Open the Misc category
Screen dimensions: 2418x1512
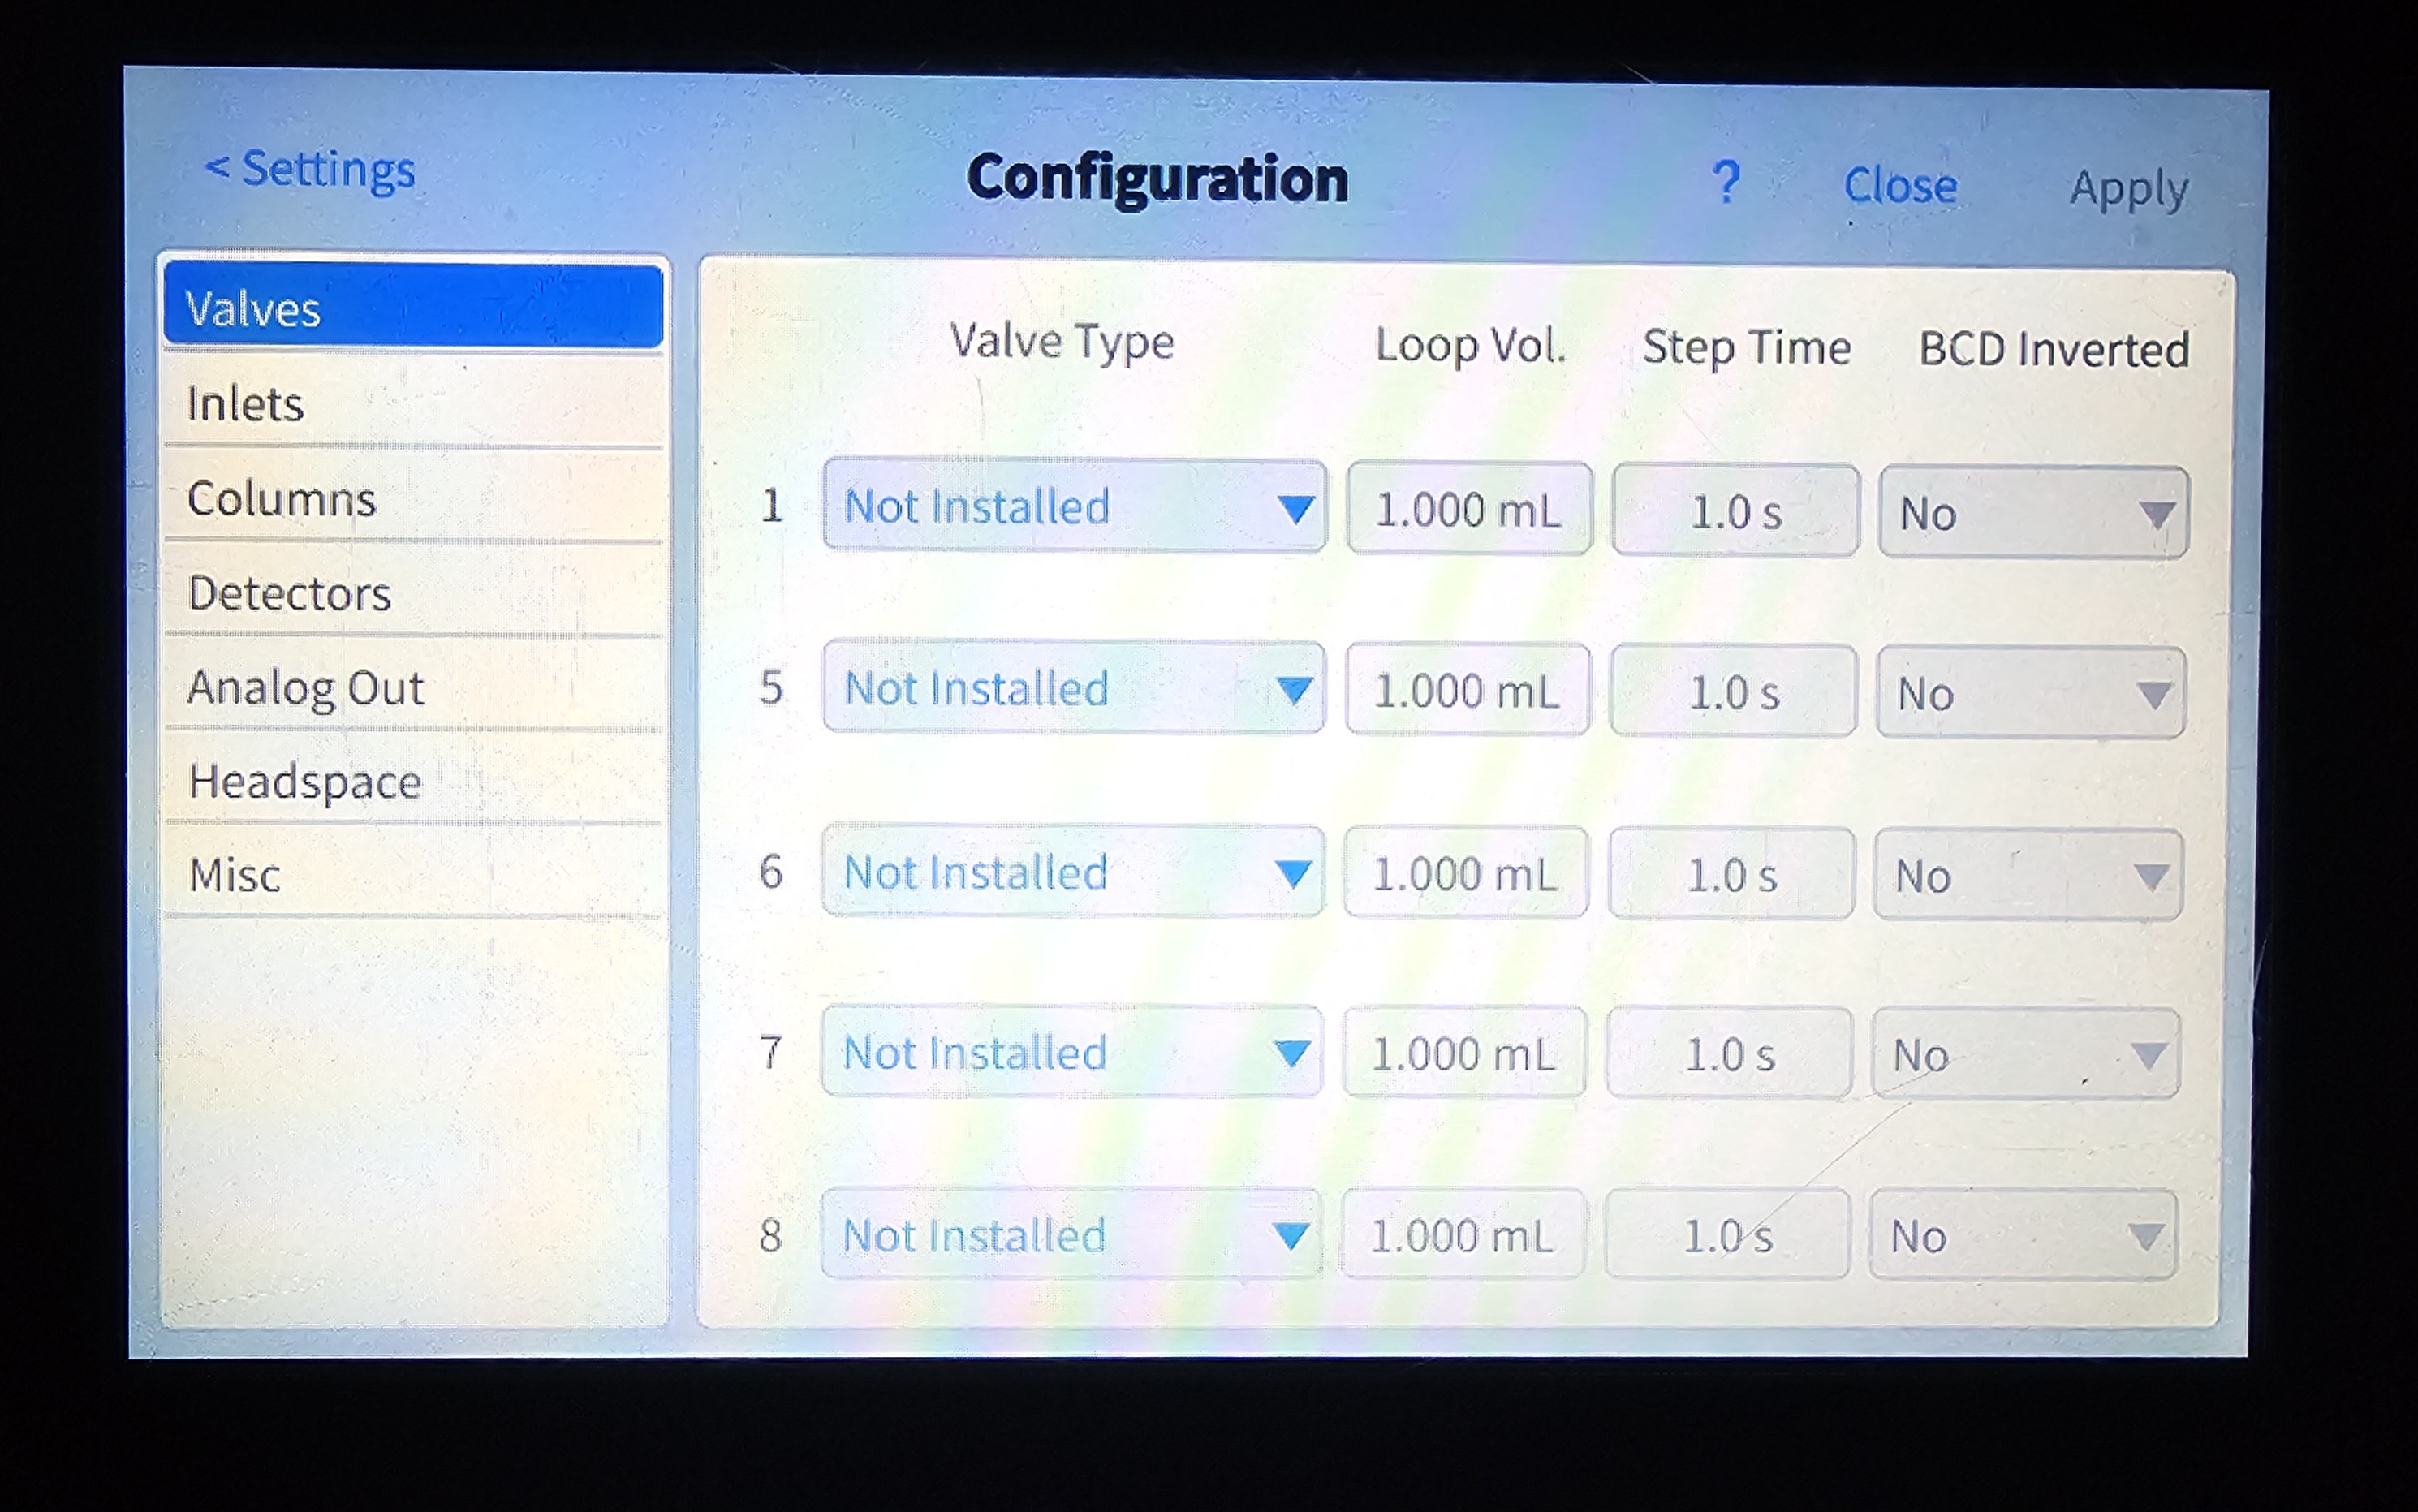413,873
